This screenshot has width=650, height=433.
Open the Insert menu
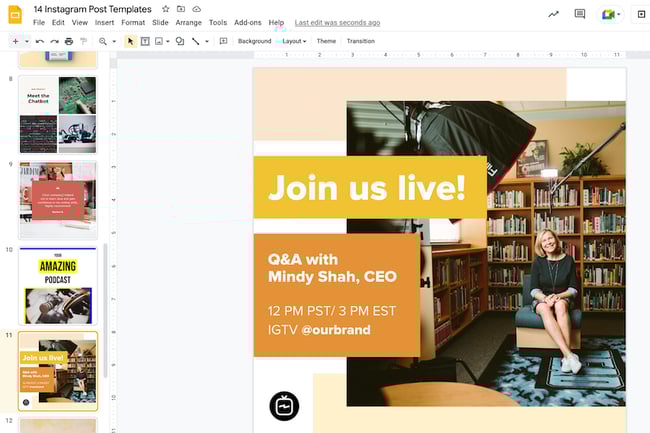pyautogui.click(x=104, y=22)
